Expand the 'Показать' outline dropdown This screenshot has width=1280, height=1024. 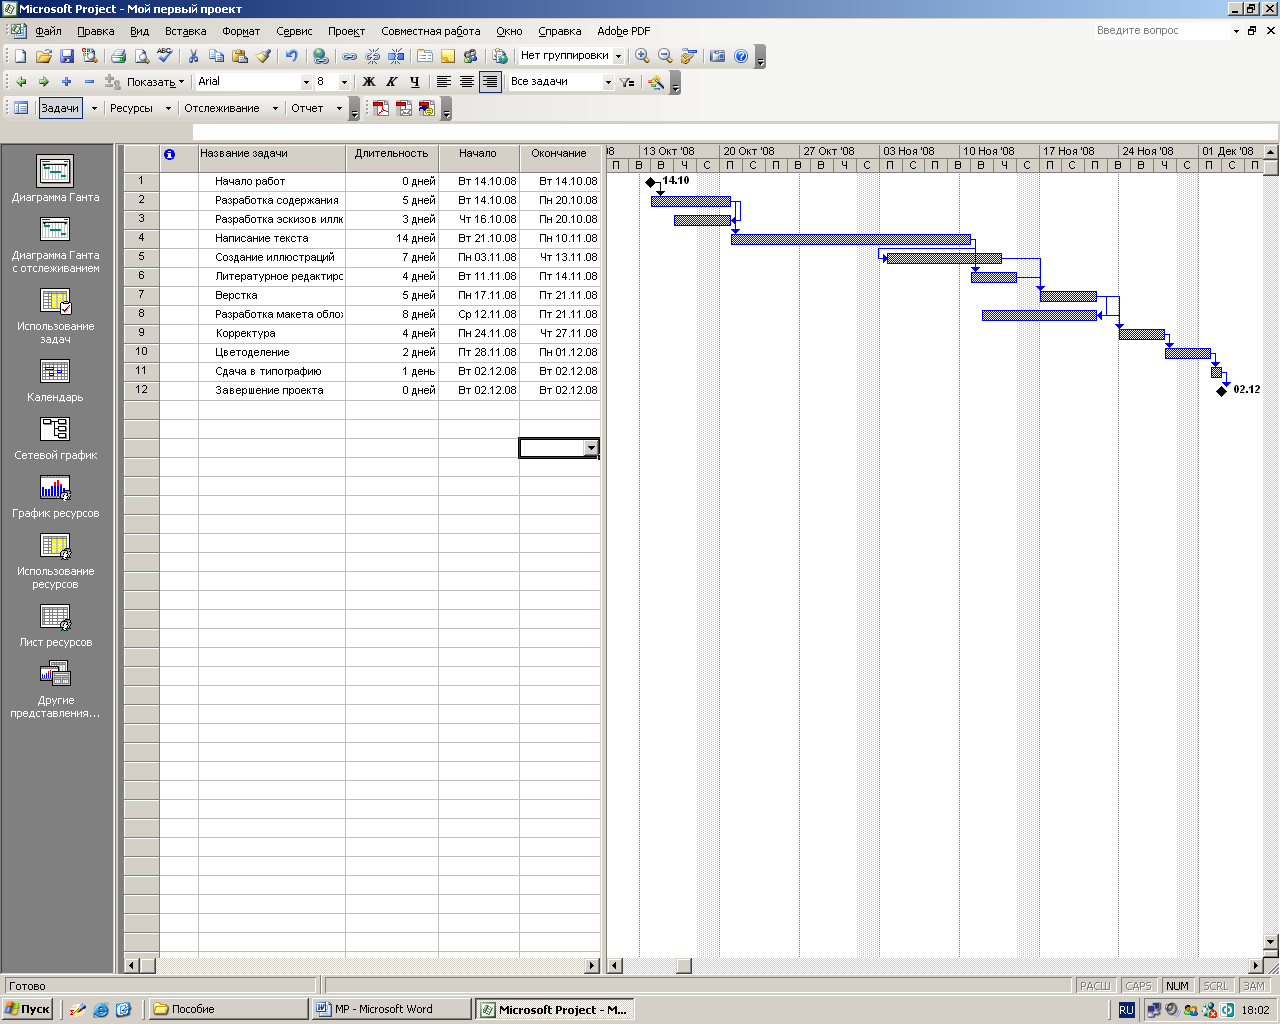click(156, 82)
